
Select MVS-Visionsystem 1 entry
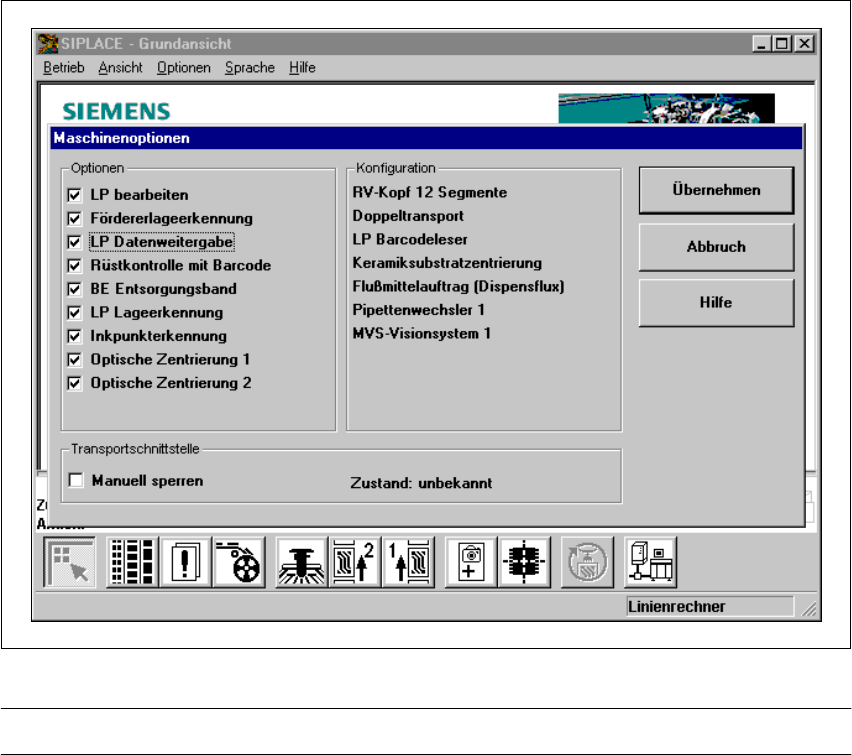click(x=422, y=333)
